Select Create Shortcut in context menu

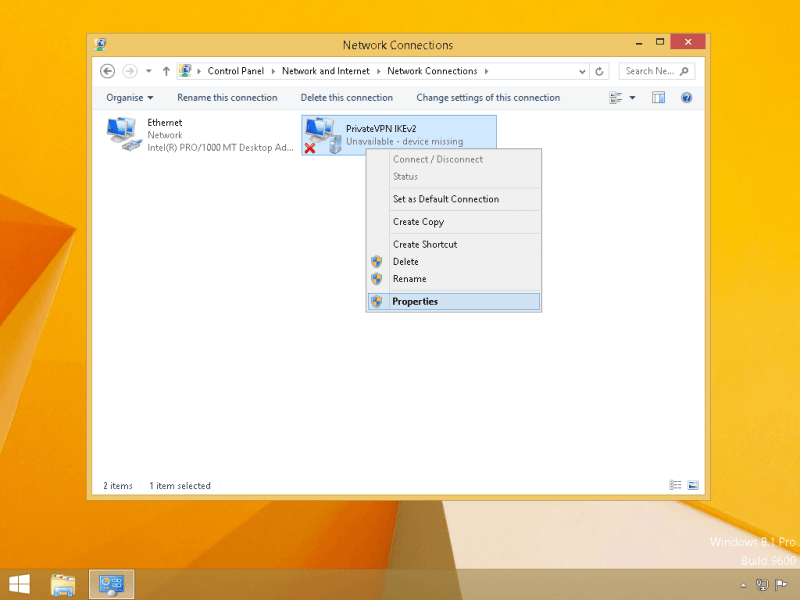pos(425,244)
